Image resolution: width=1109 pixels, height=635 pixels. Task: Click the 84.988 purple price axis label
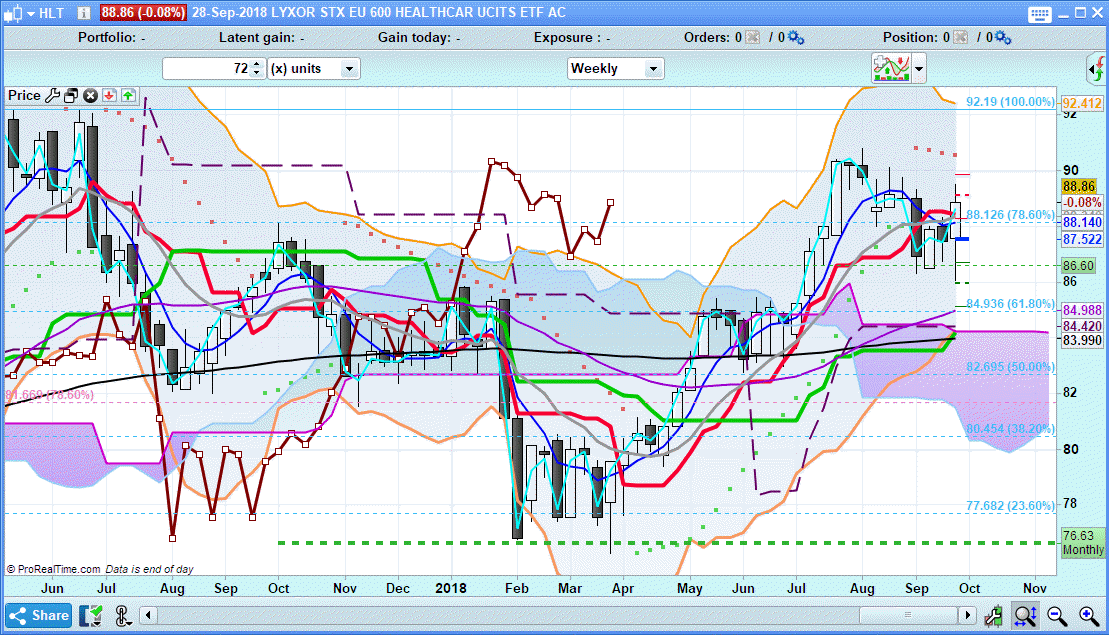click(1082, 310)
